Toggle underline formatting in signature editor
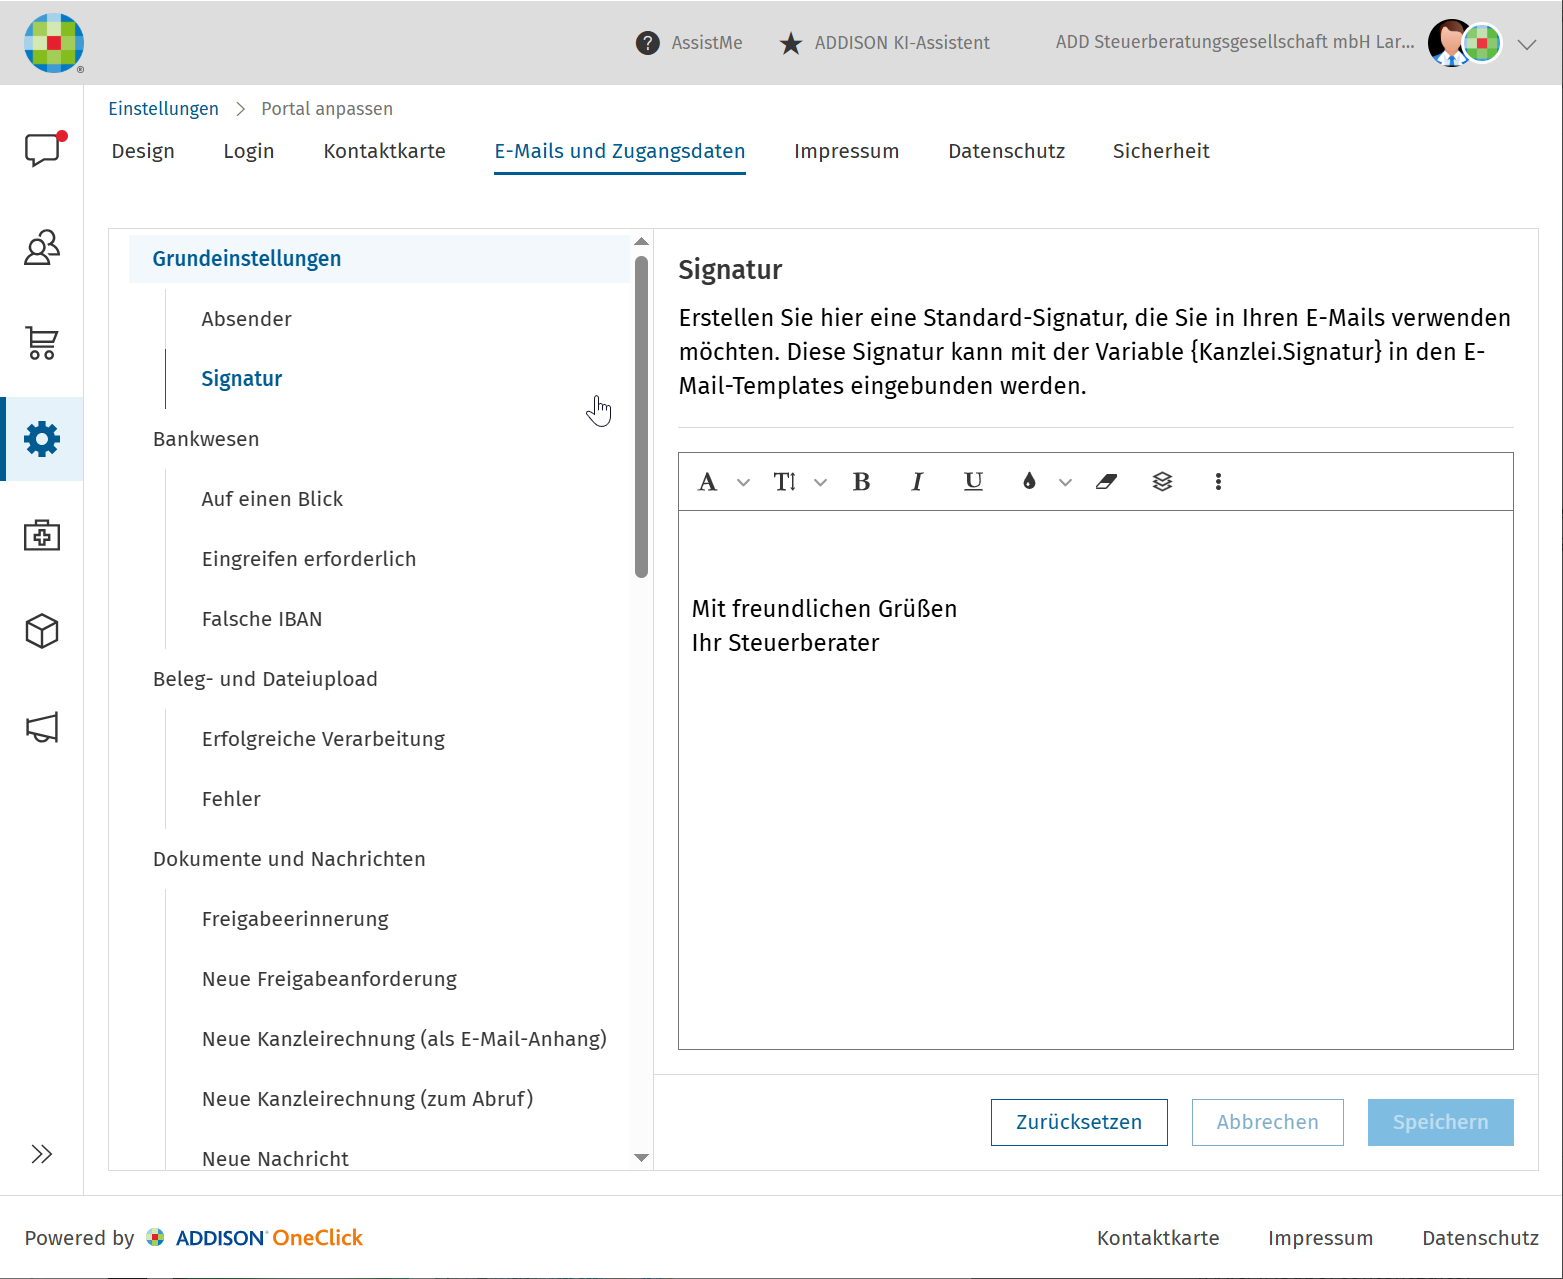The height and width of the screenshot is (1279, 1563). [x=973, y=482]
